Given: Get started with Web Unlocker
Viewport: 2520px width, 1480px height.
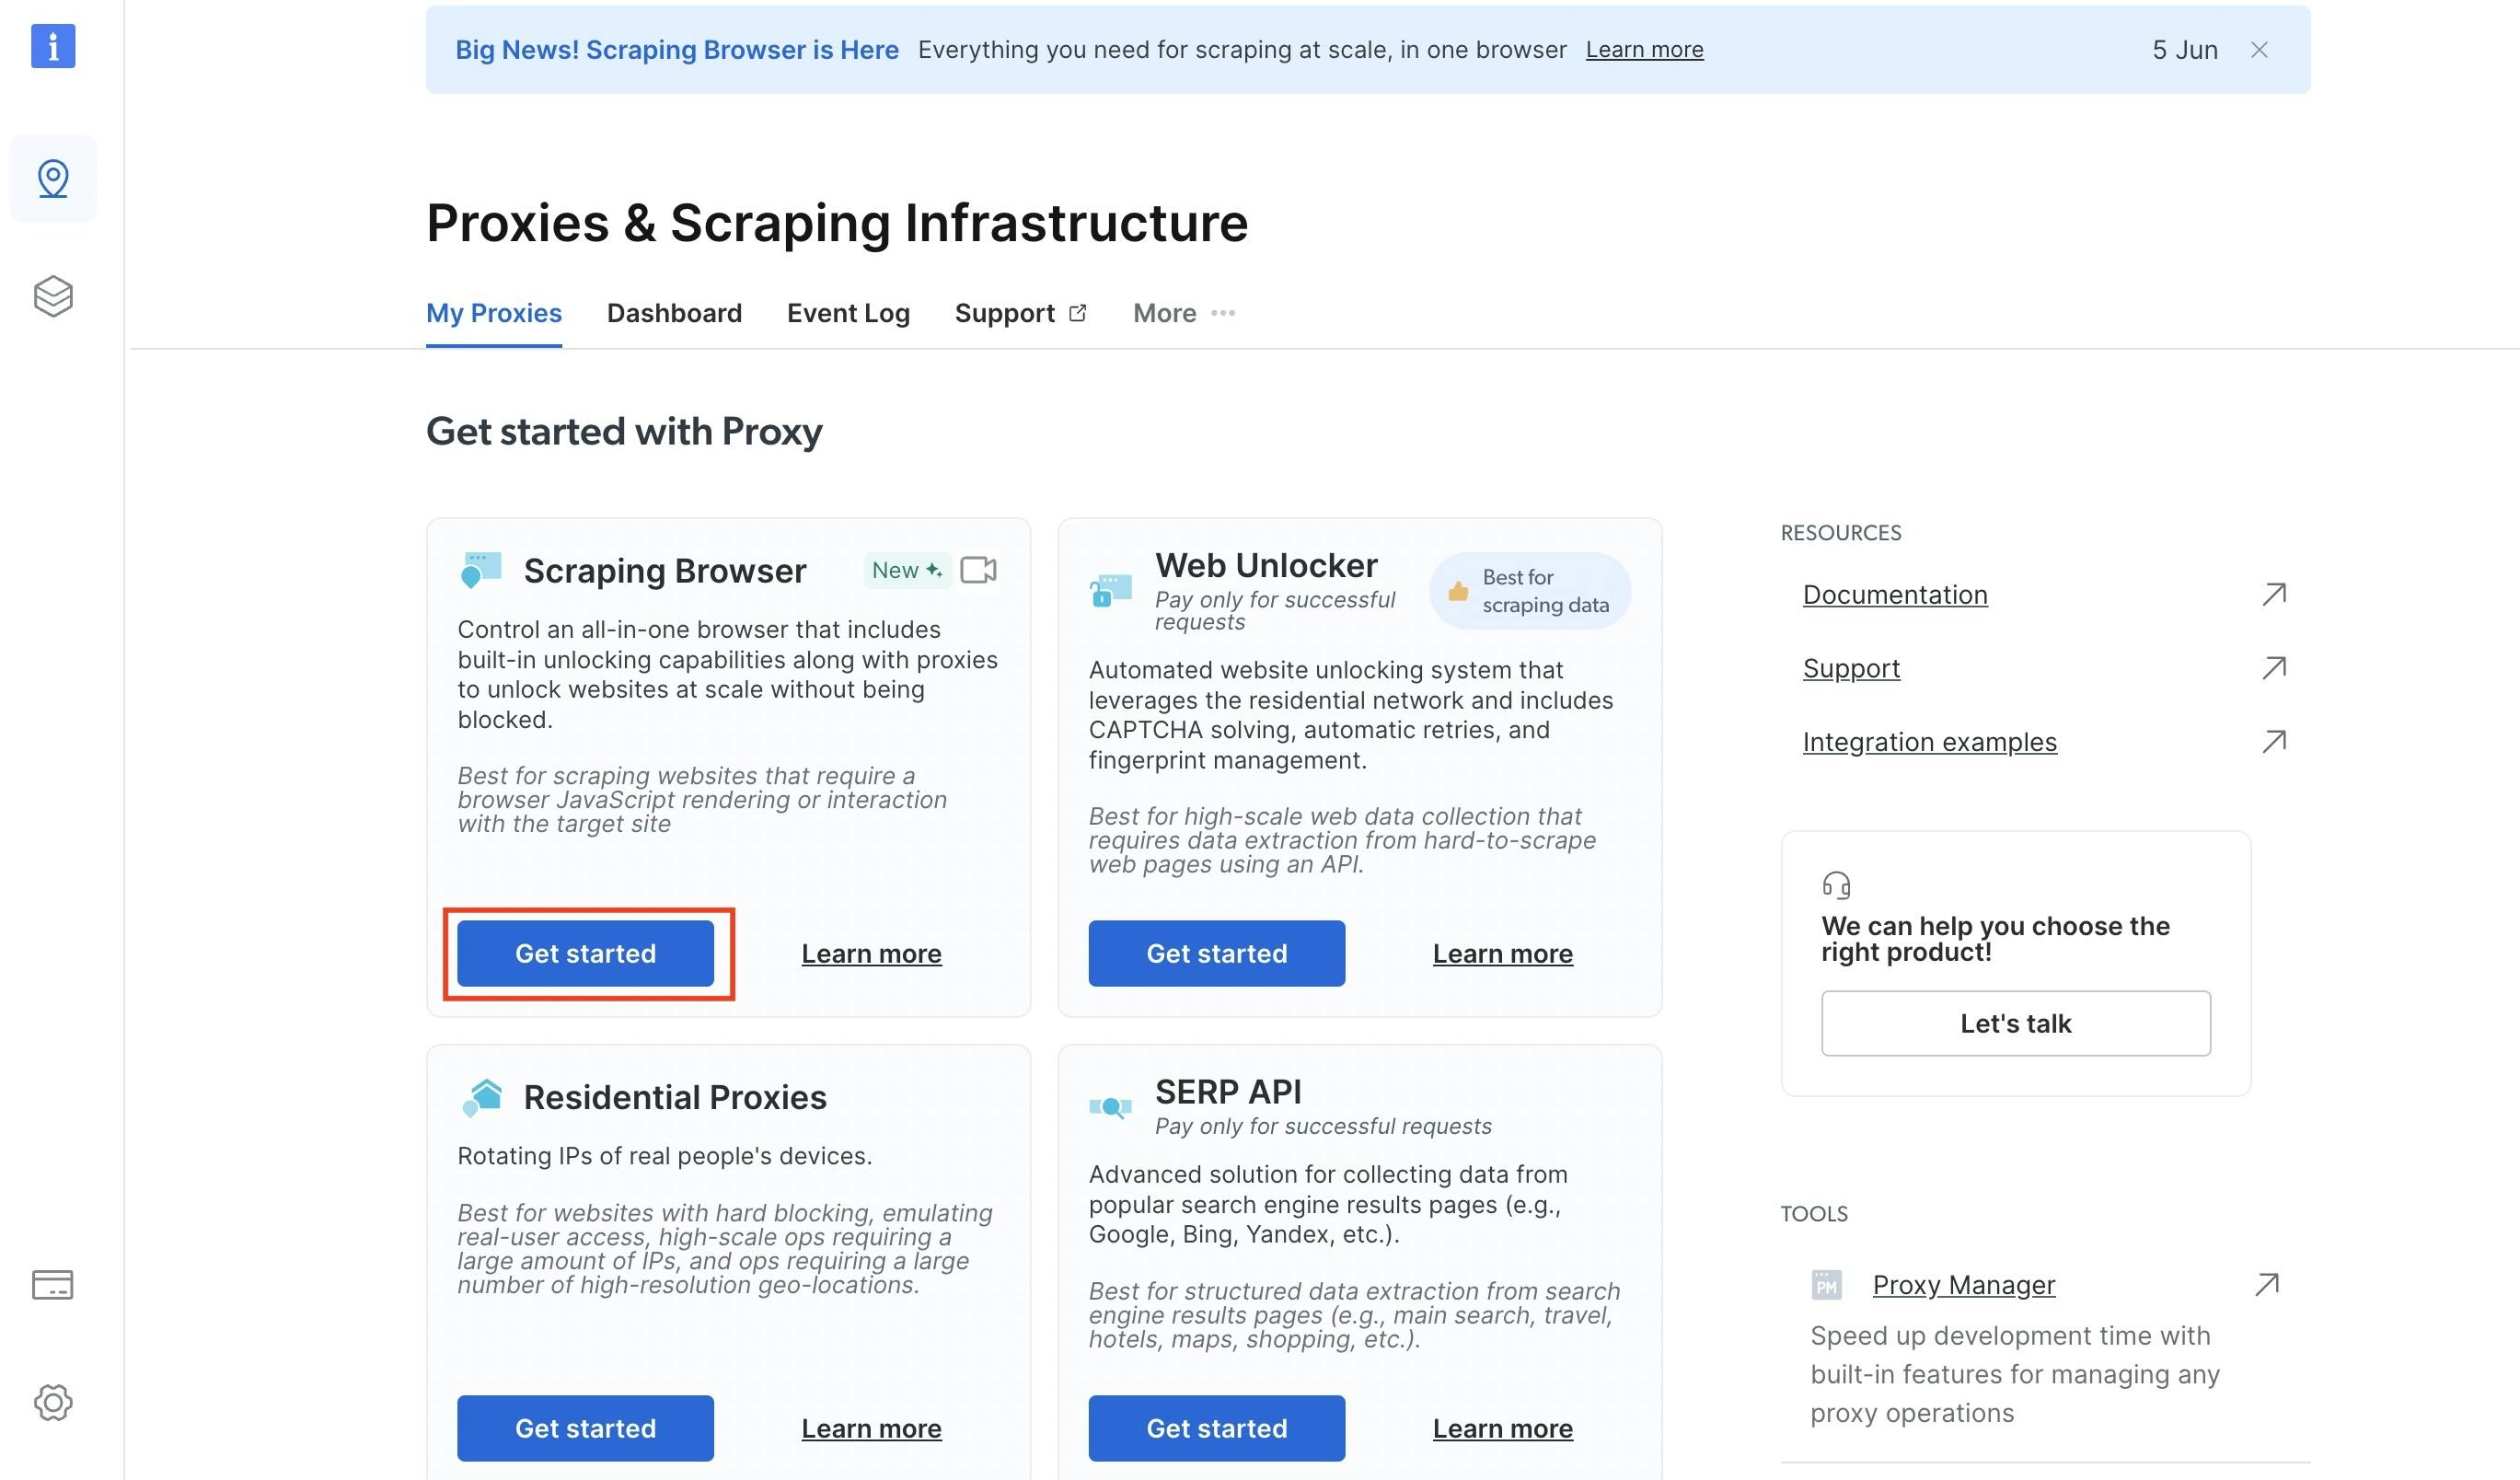Looking at the screenshot, I should point(1216,953).
